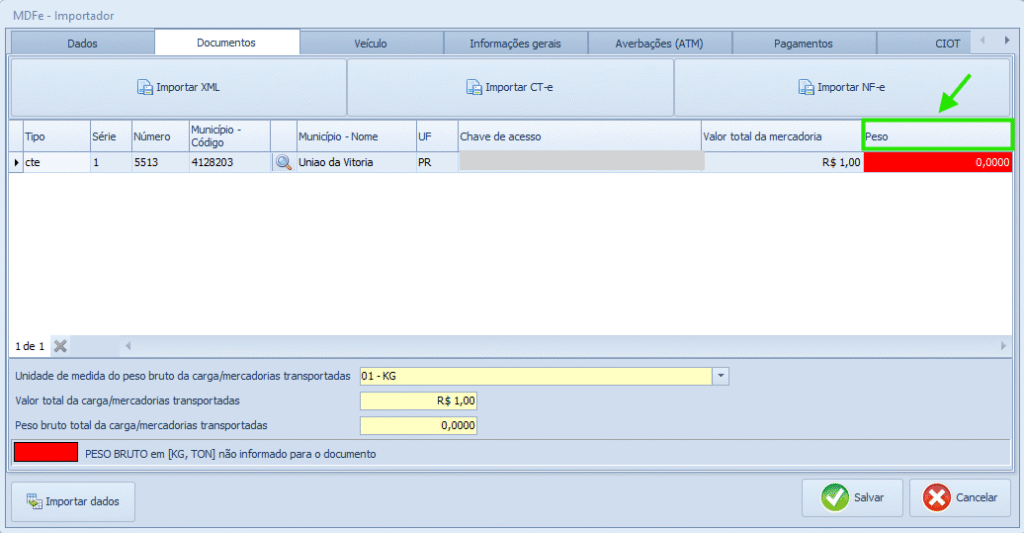Open the Pagamentos tab
The height and width of the screenshot is (533, 1024).
point(803,43)
